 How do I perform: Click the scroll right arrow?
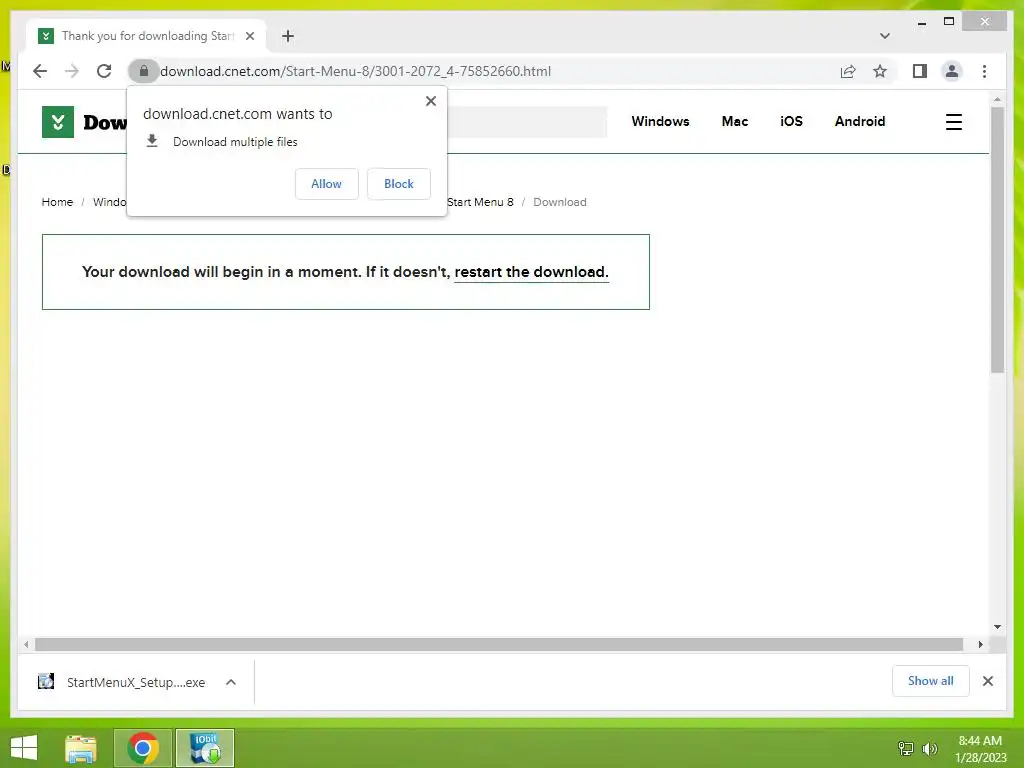(980, 644)
